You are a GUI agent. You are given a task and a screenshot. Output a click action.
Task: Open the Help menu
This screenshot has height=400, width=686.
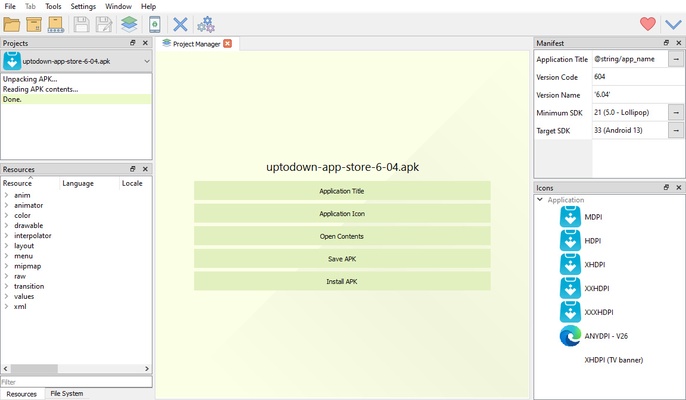pos(148,6)
